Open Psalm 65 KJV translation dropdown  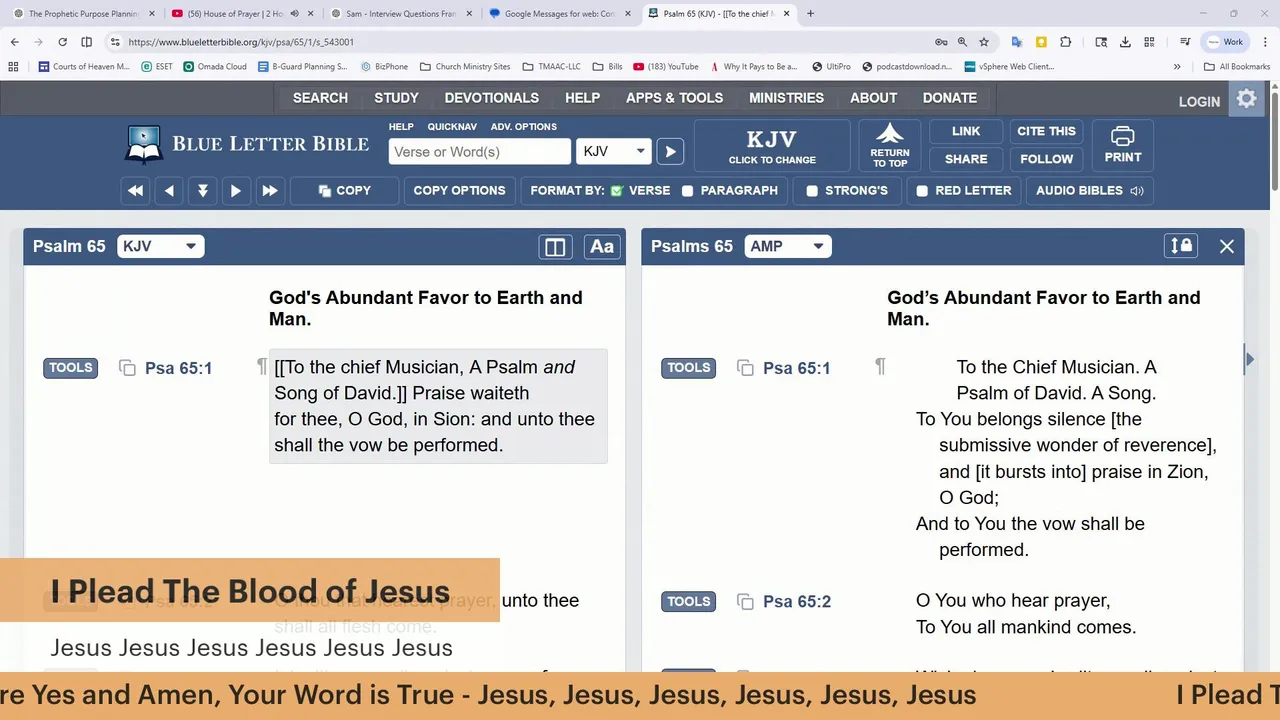(160, 246)
